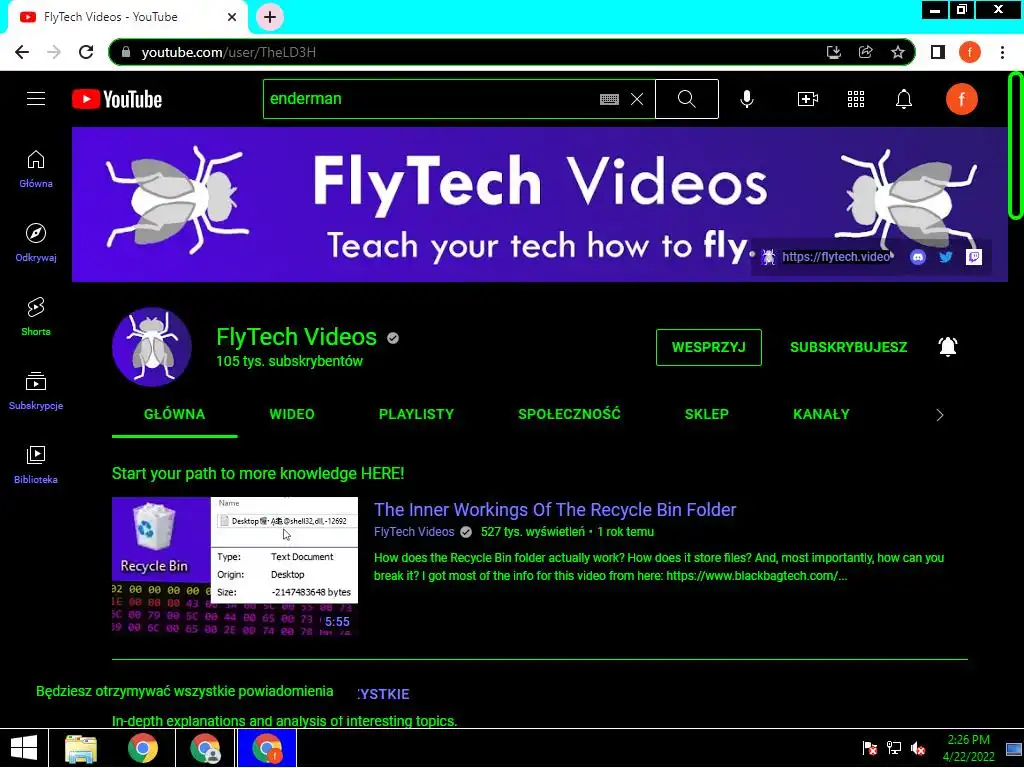Viewport: 1024px width, 768px height.
Task: Open a new tab with the plus button
Action: coord(270,17)
